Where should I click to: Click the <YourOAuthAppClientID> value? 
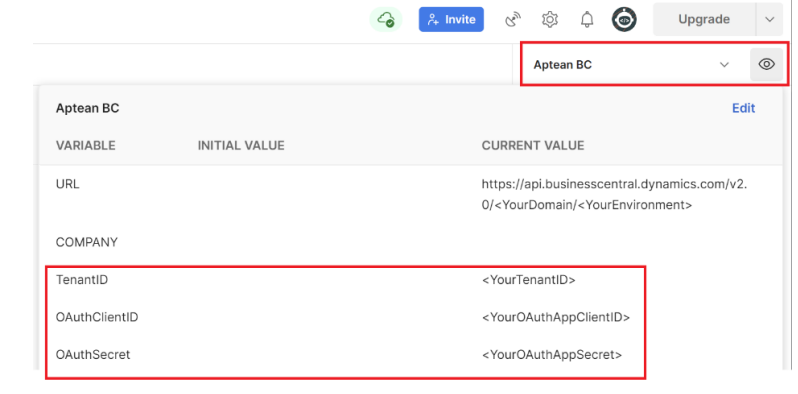coord(556,318)
